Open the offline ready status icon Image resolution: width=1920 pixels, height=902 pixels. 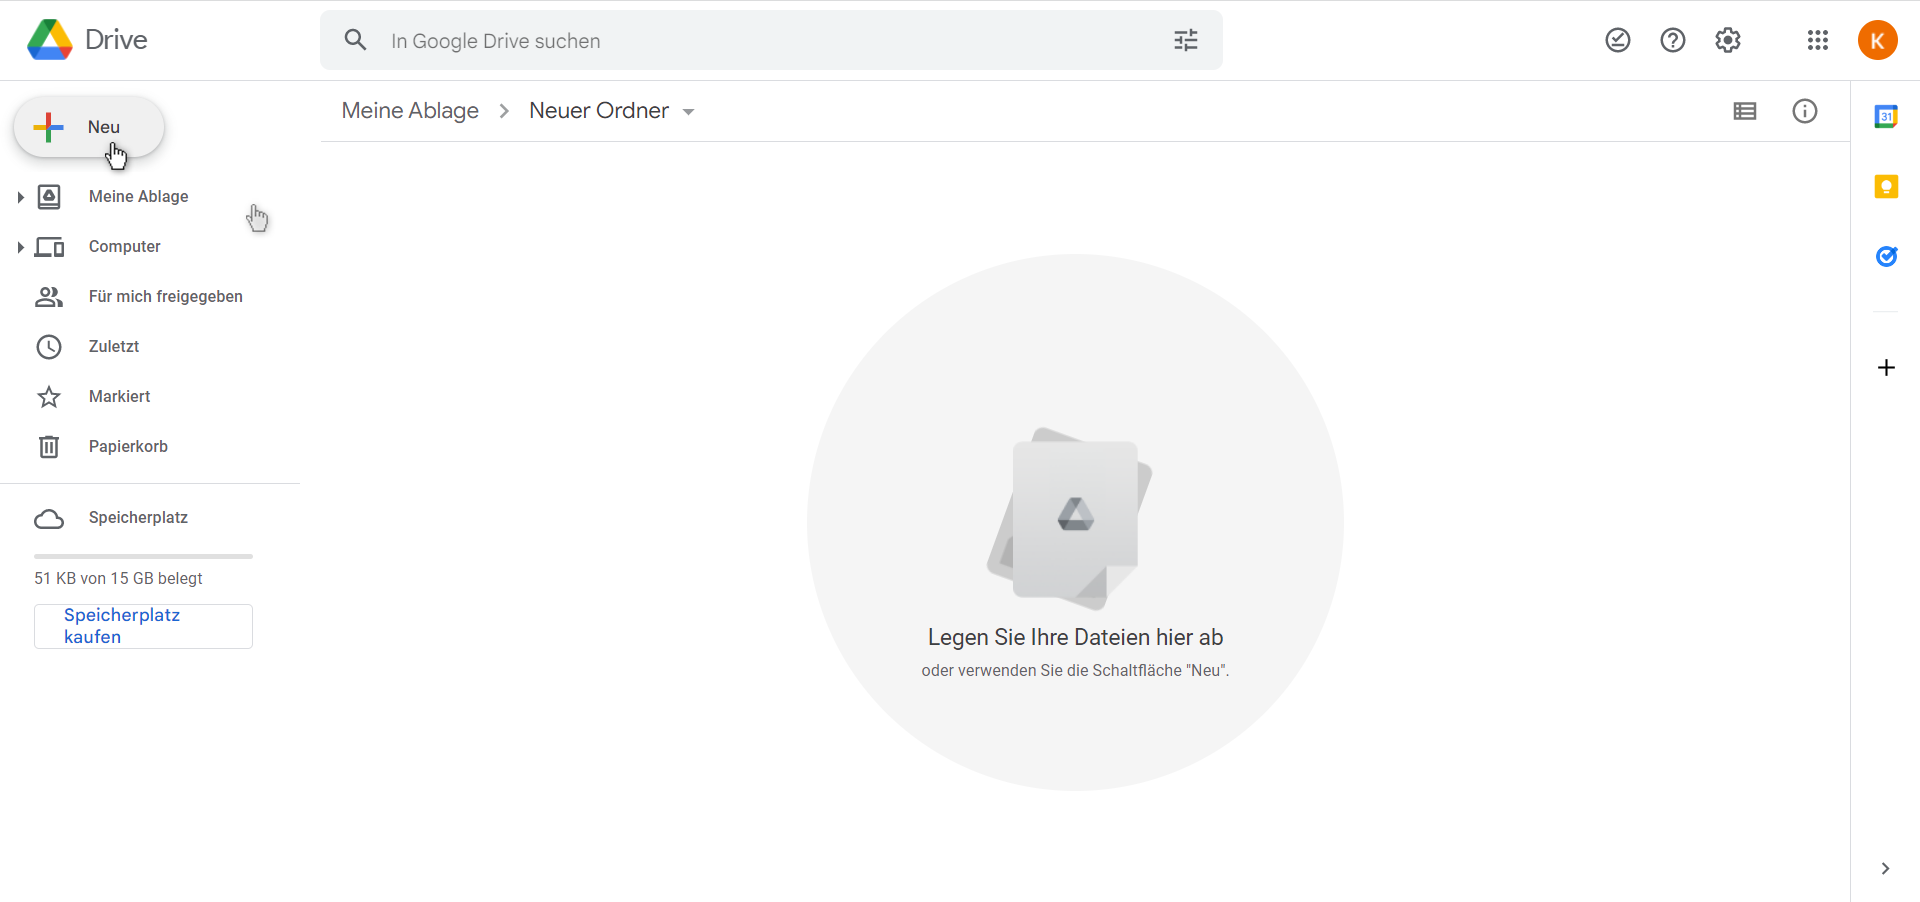1618,40
